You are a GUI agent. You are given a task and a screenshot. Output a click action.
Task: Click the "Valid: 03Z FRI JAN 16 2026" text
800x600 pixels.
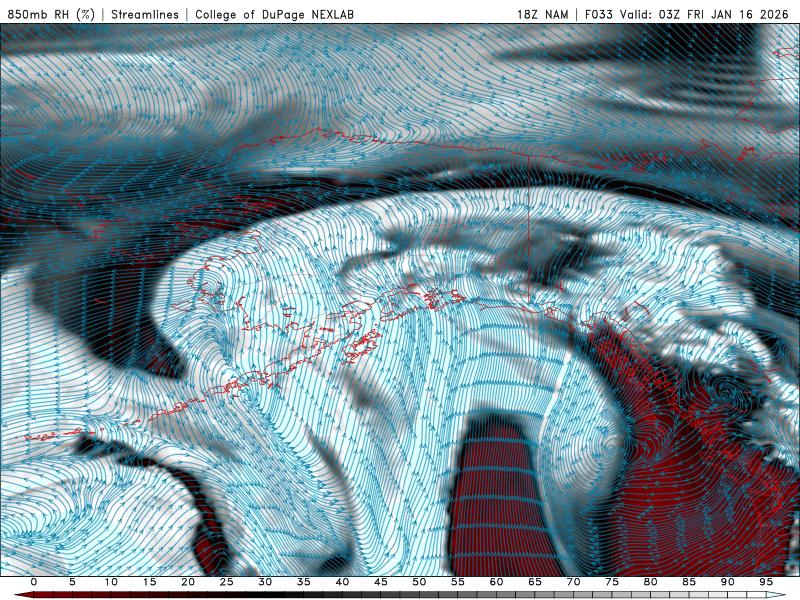704,14
